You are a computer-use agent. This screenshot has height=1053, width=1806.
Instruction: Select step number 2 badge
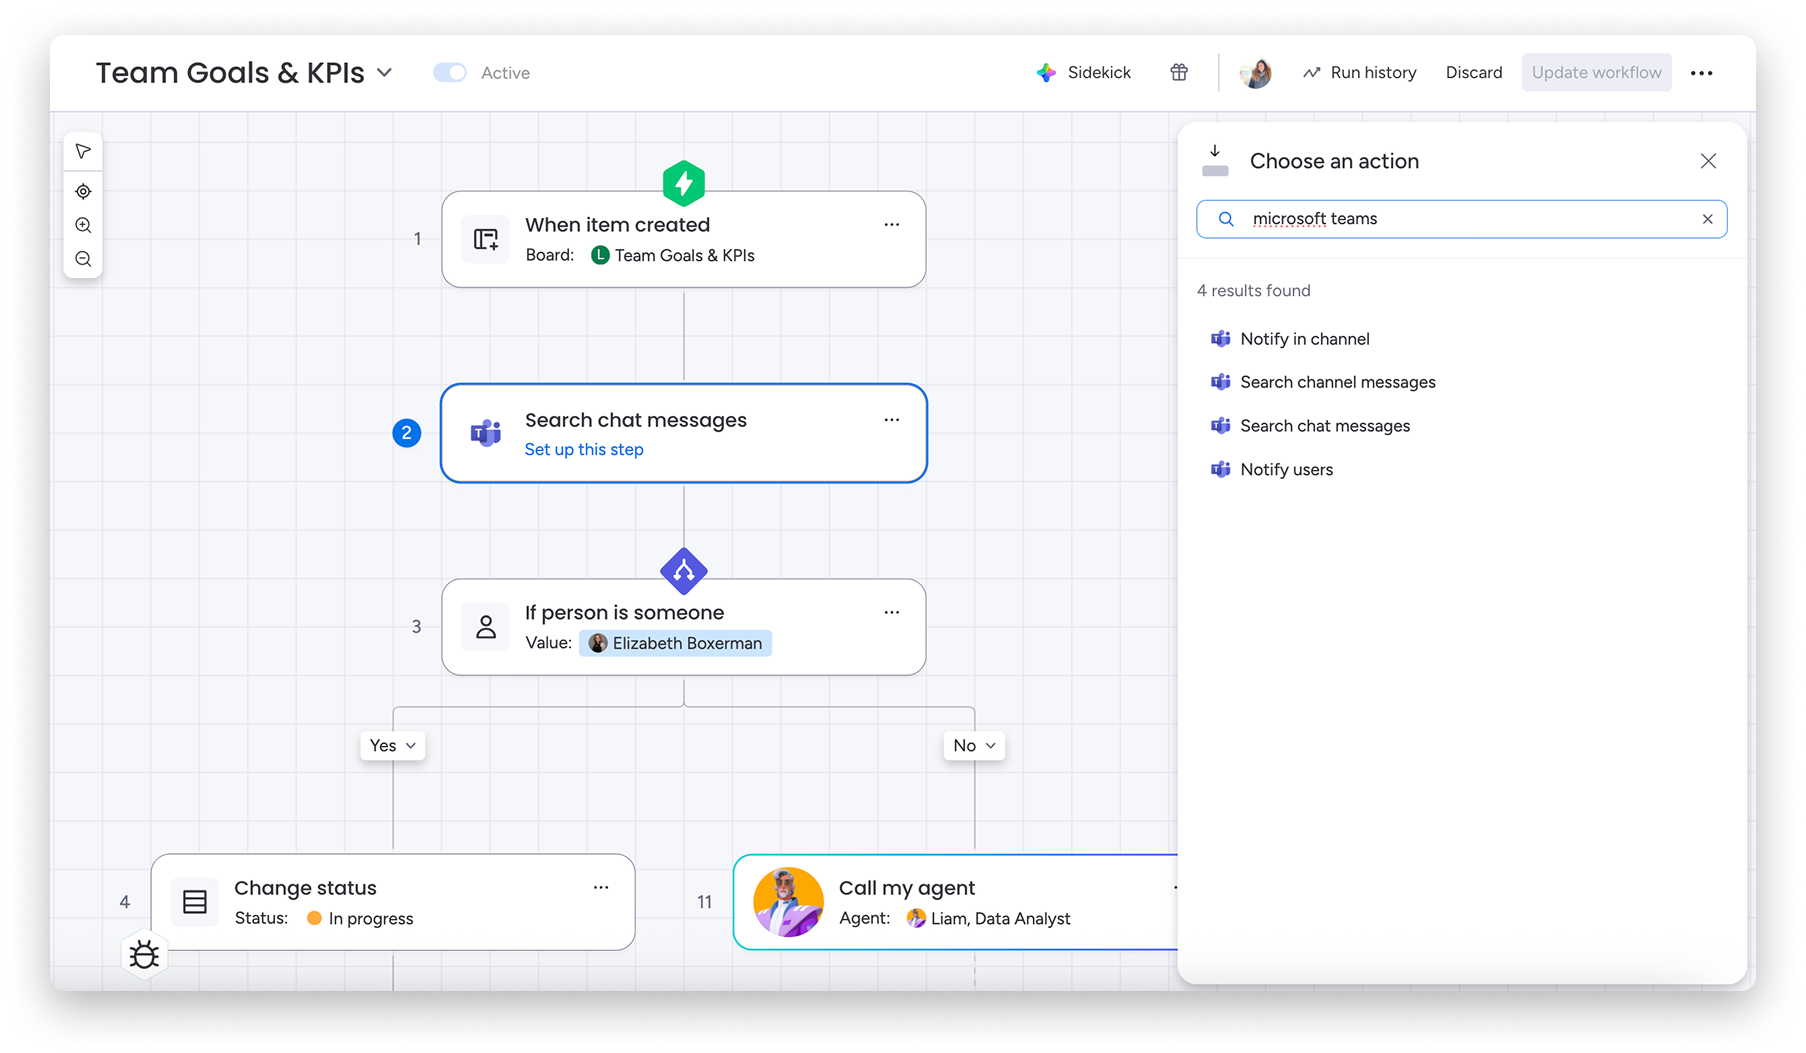tap(406, 433)
